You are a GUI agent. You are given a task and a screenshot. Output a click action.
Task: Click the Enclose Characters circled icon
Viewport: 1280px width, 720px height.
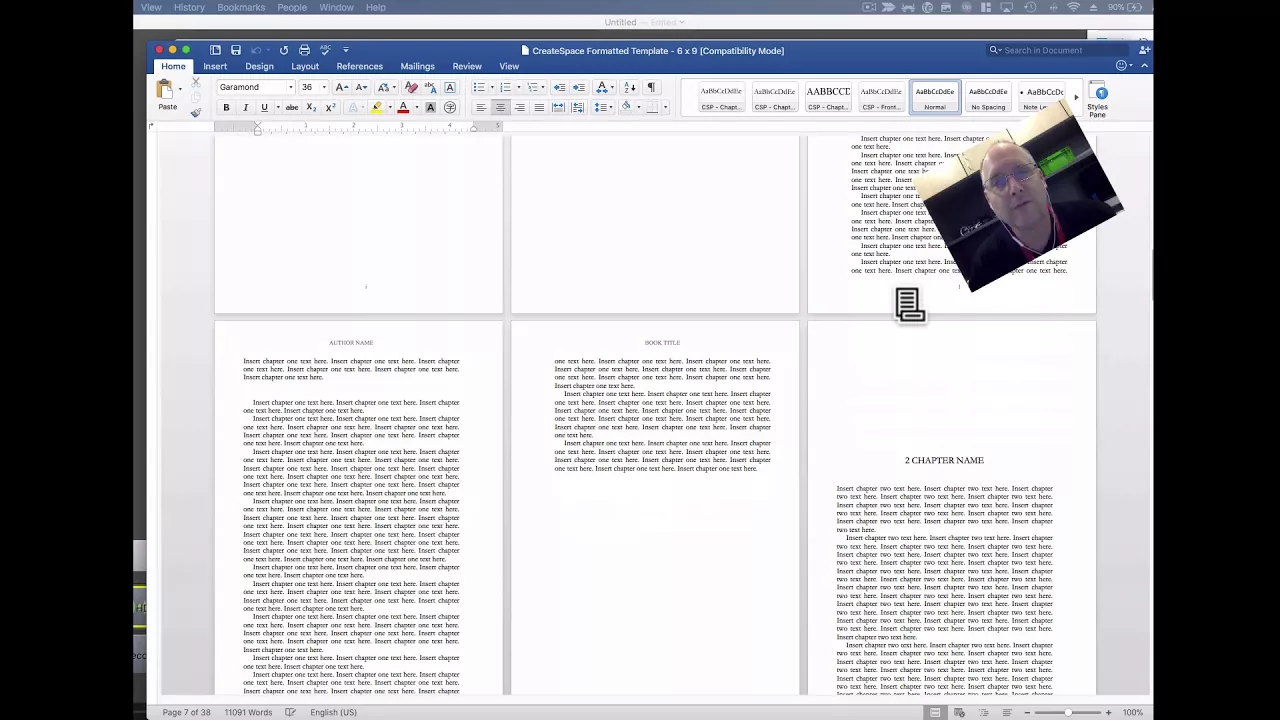tap(450, 107)
